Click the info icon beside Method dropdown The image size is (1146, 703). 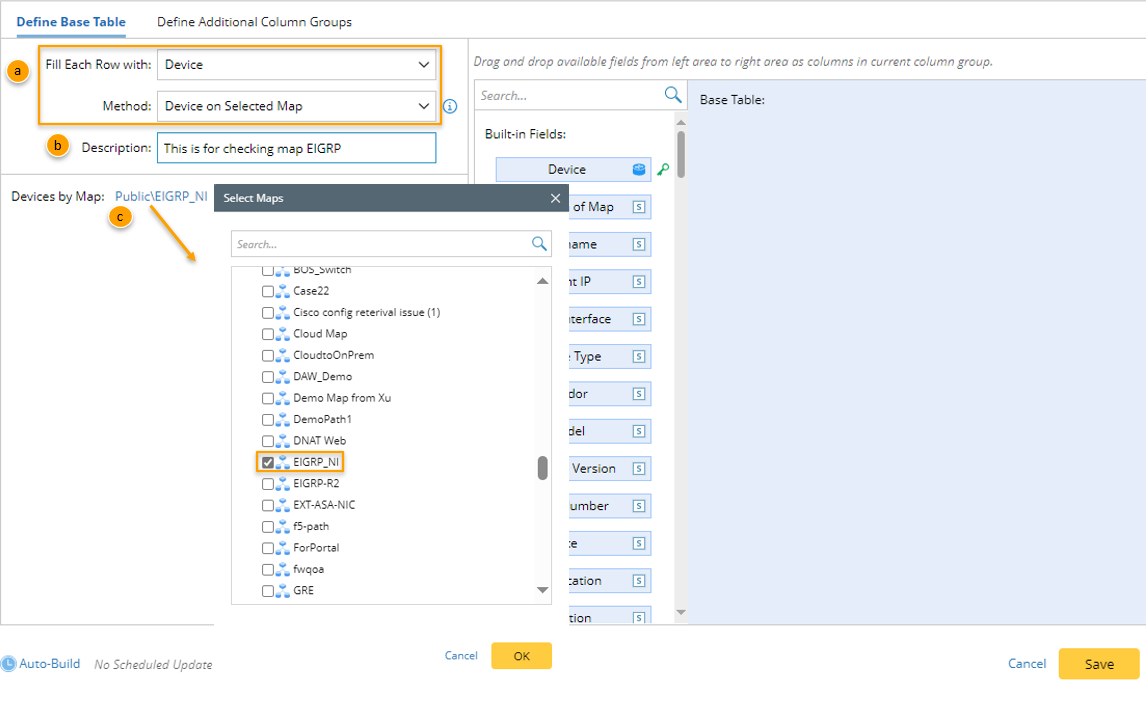pyautogui.click(x=450, y=106)
